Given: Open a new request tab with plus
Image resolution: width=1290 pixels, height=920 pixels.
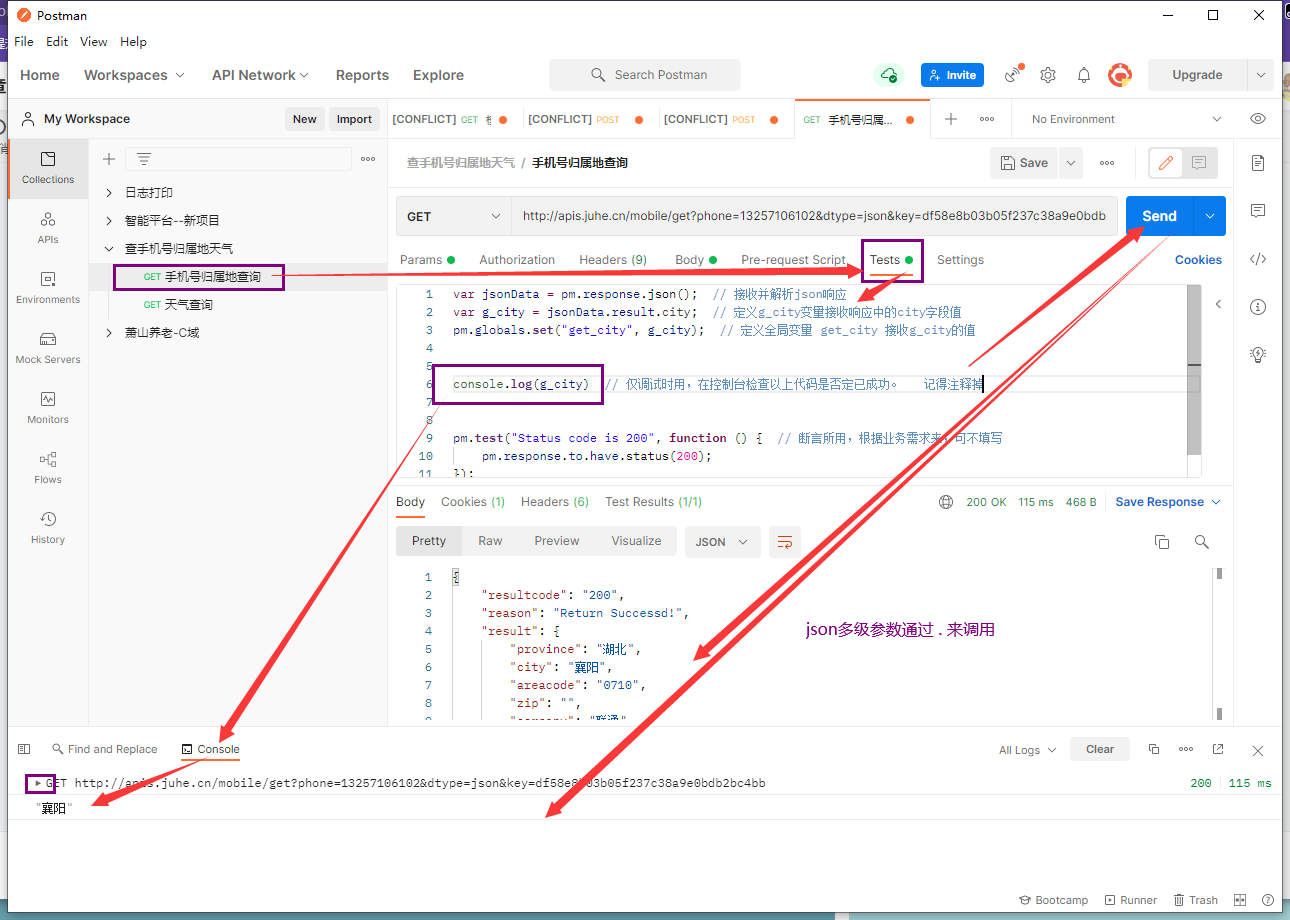Looking at the screenshot, I should pyautogui.click(x=951, y=119).
